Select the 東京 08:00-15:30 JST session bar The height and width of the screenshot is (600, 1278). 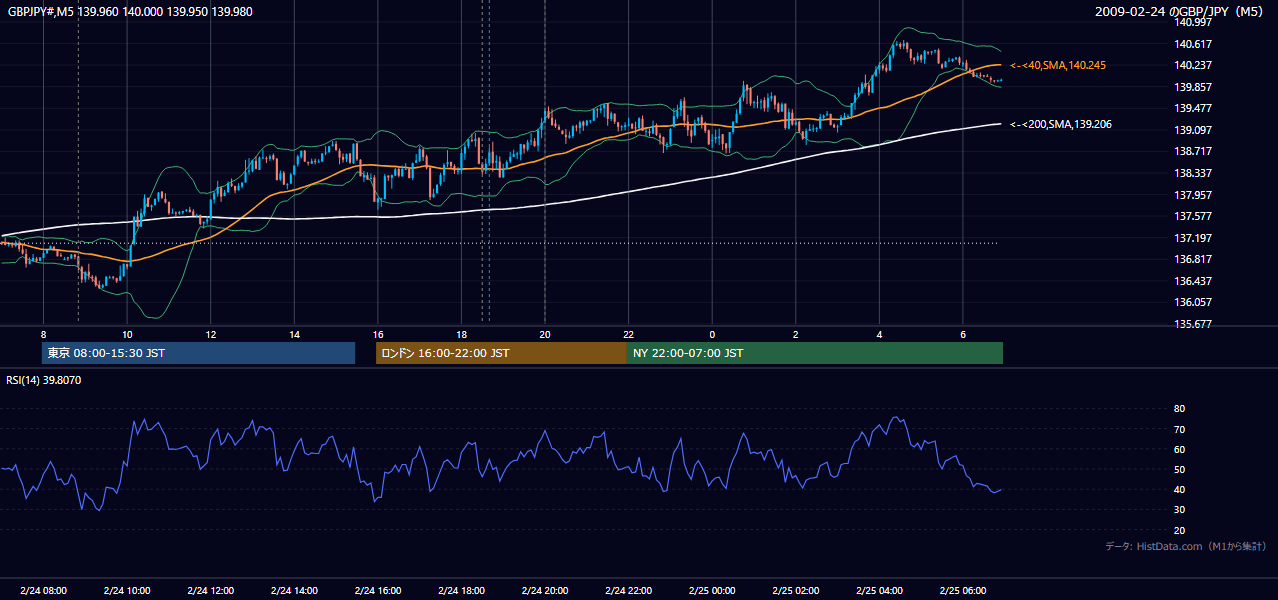pyautogui.click(x=198, y=353)
